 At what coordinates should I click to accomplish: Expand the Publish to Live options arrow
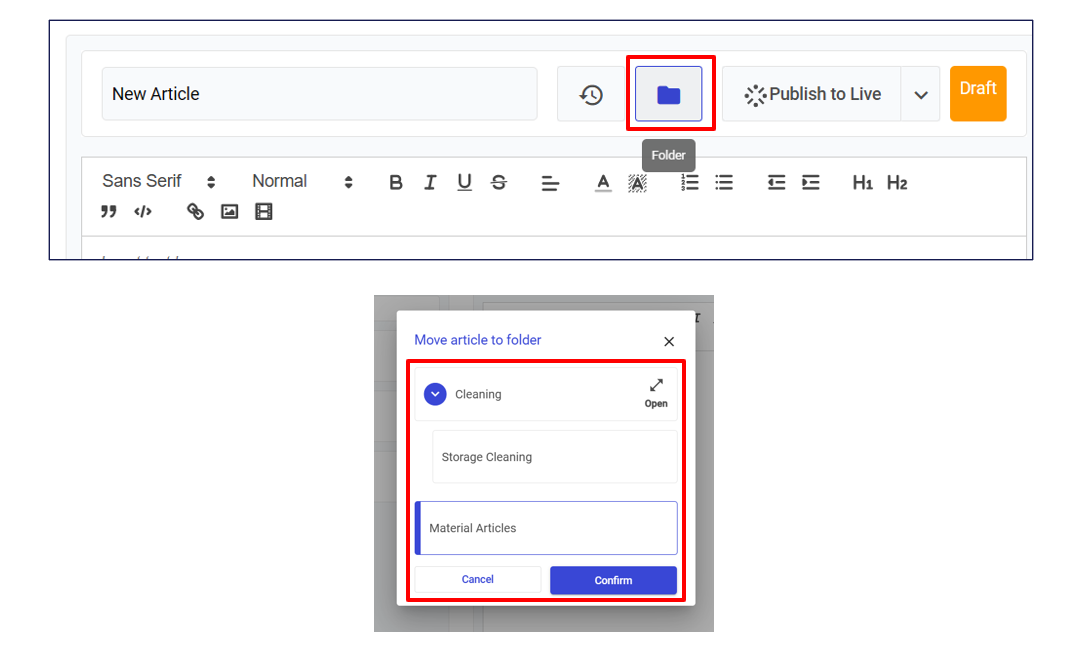click(921, 95)
